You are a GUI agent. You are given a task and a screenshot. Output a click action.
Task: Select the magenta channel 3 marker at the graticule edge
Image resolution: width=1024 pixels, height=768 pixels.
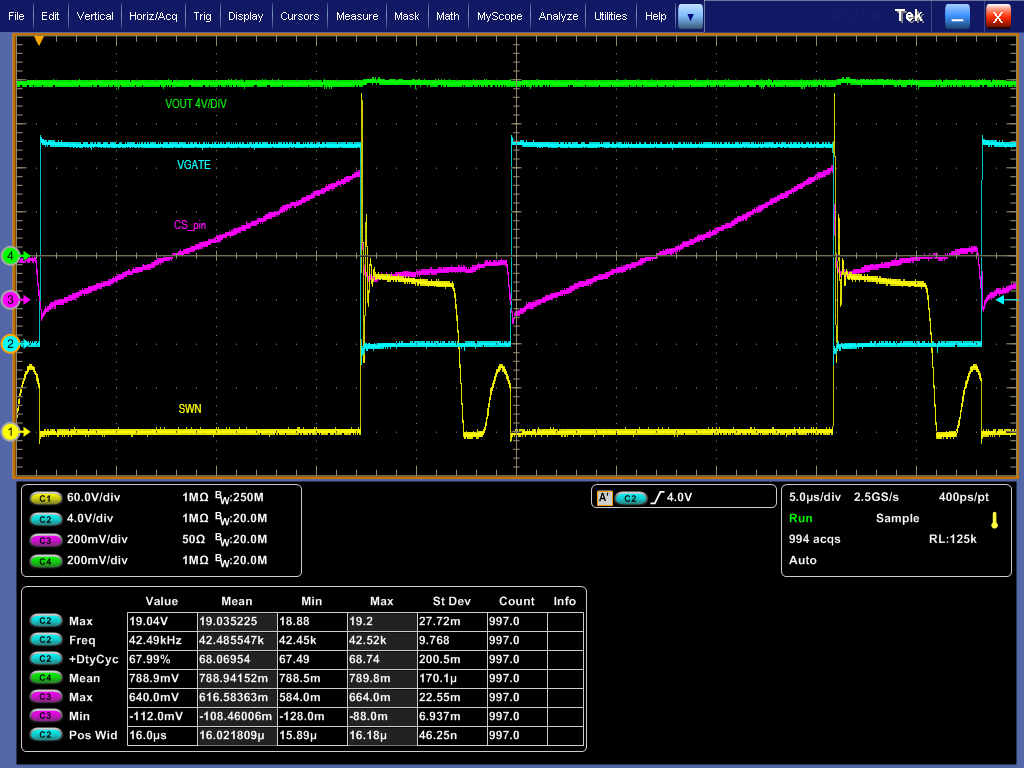(x=9, y=300)
